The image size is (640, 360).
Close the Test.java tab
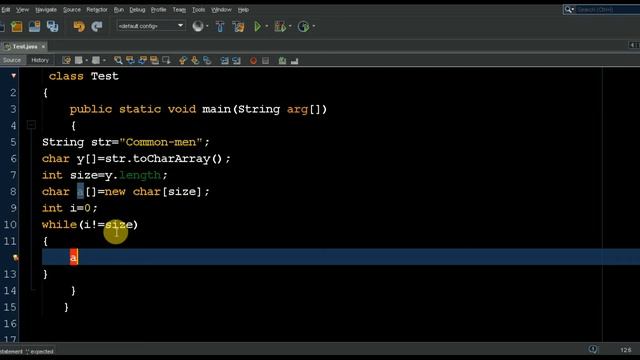click(43, 47)
